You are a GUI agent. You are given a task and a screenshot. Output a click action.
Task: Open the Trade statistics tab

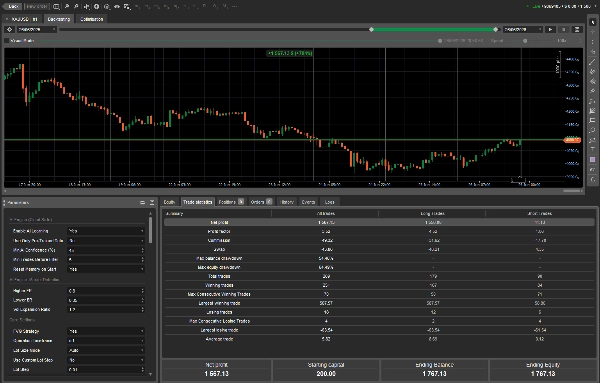(197, 202)
